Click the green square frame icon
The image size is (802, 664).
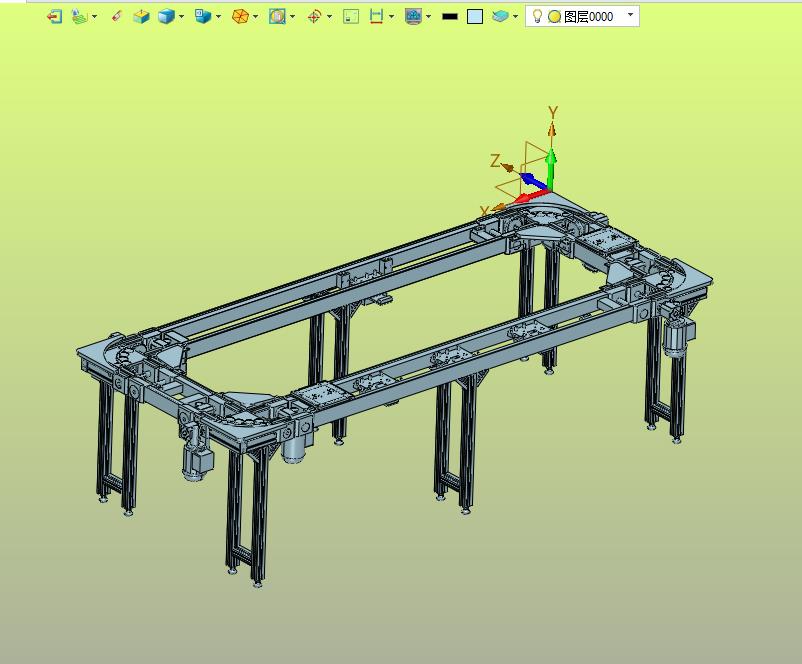tap(351, 17)
